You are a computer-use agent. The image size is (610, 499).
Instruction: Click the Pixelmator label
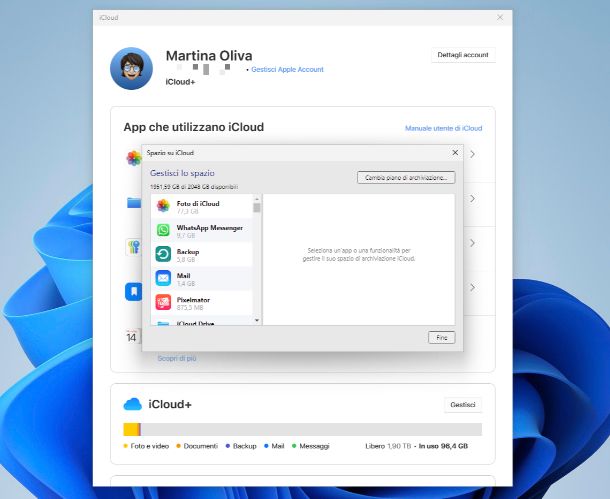click(193, 300)
